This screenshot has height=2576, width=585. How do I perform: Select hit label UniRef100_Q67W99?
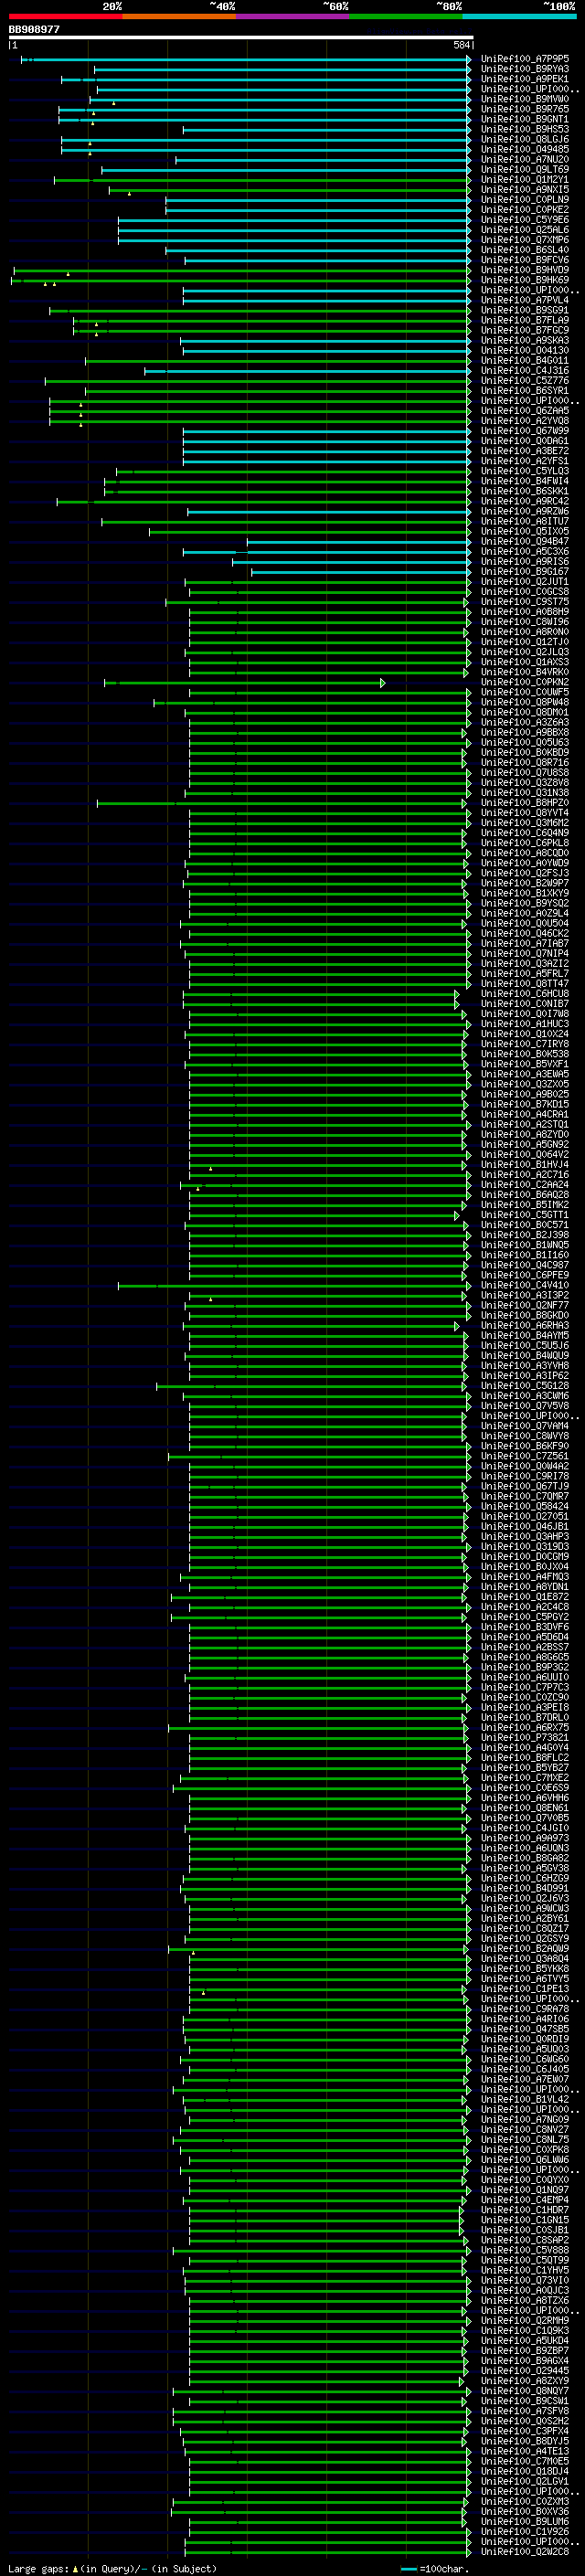coord(524,431)
